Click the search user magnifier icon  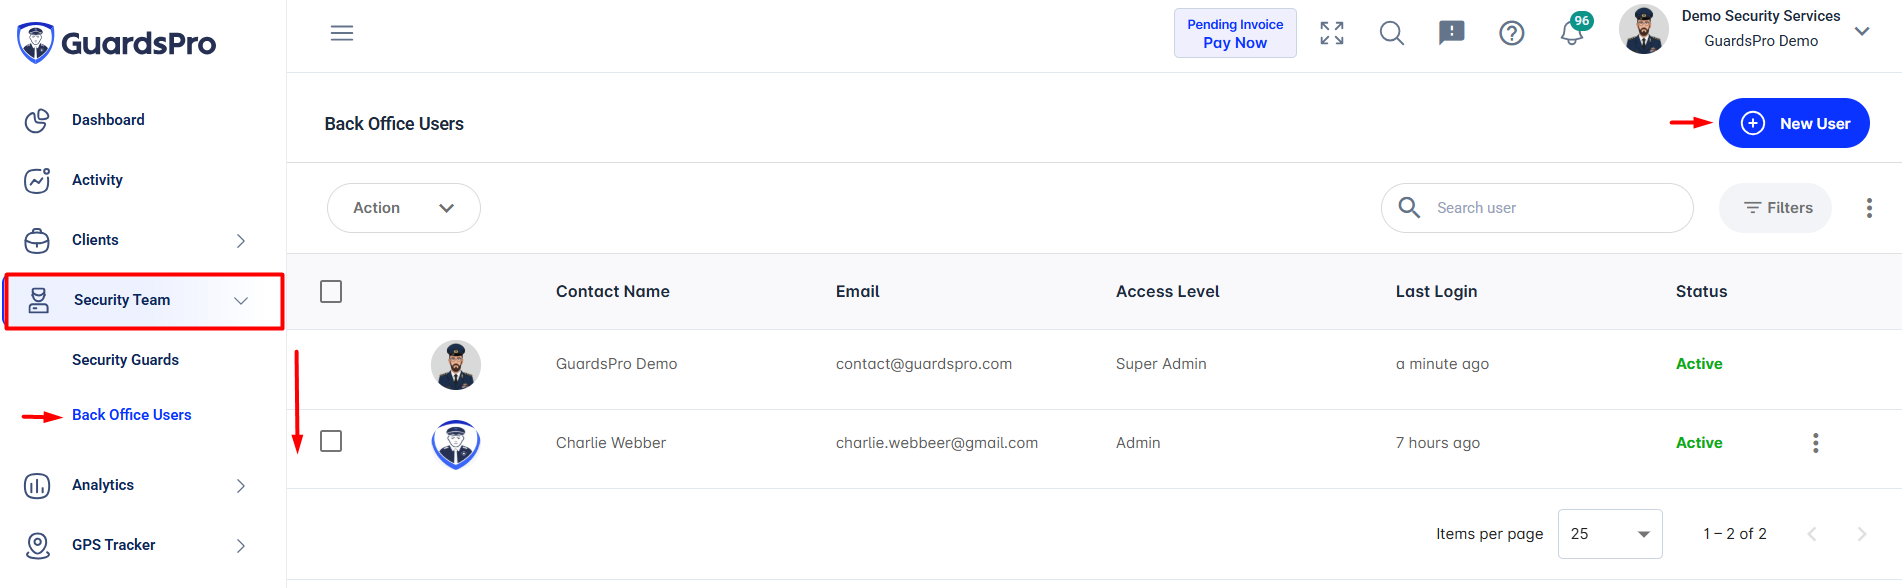click(1409, 207)
